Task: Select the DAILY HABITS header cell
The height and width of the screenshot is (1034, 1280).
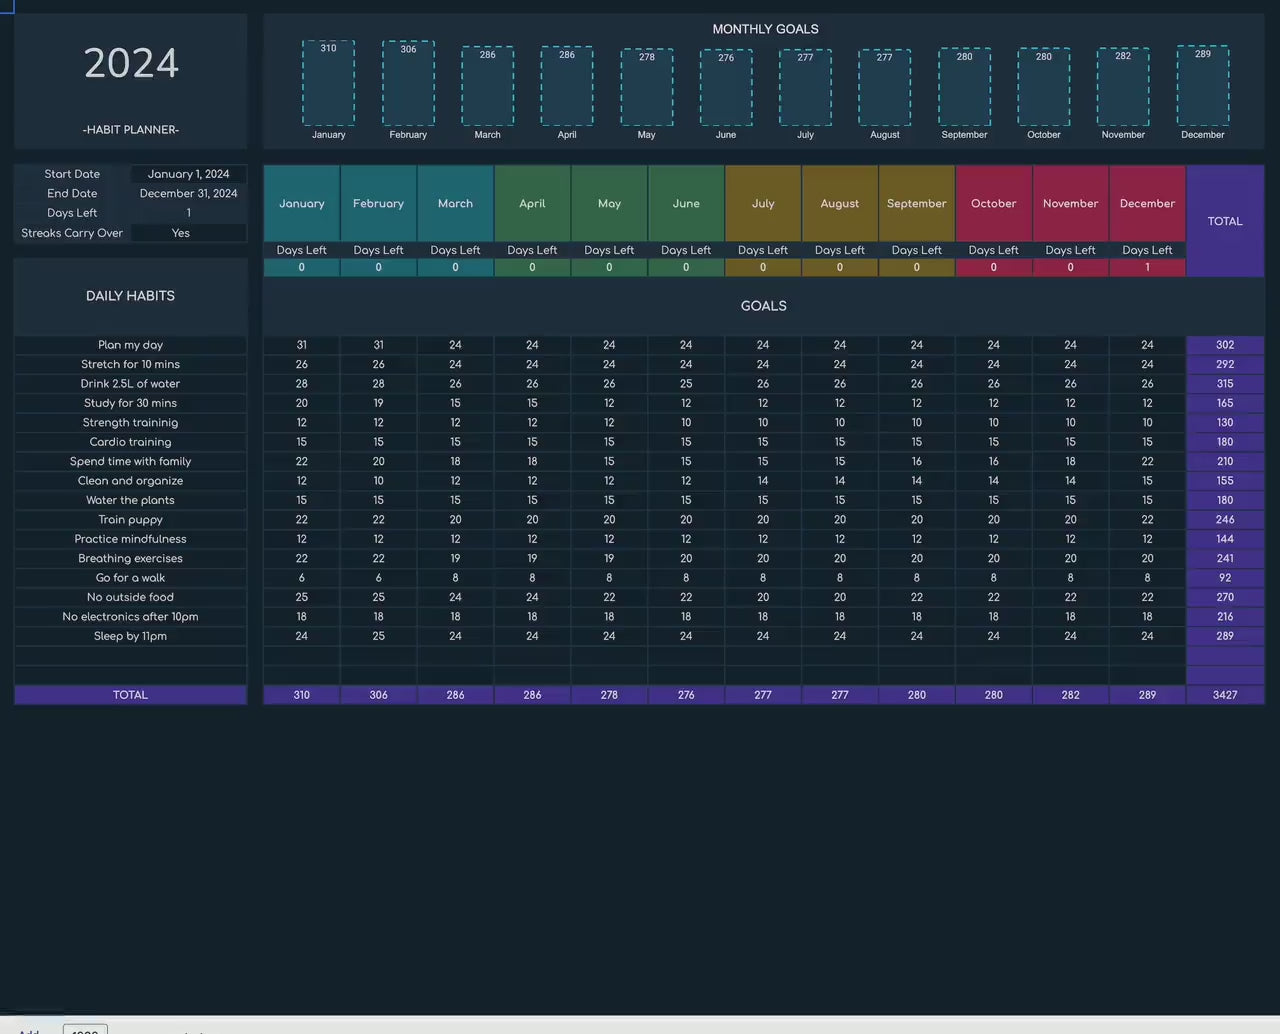Action: [131, 296]
